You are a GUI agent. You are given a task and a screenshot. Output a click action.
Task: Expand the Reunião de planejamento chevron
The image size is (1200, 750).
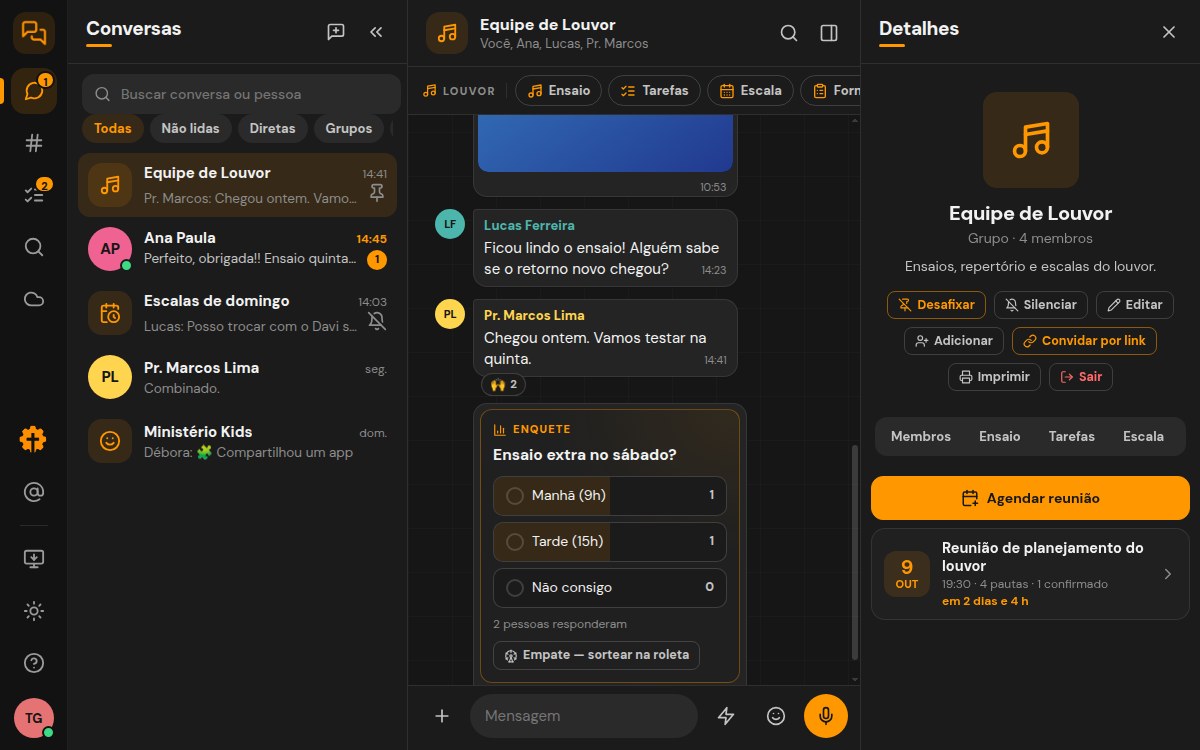point(1167,574)
